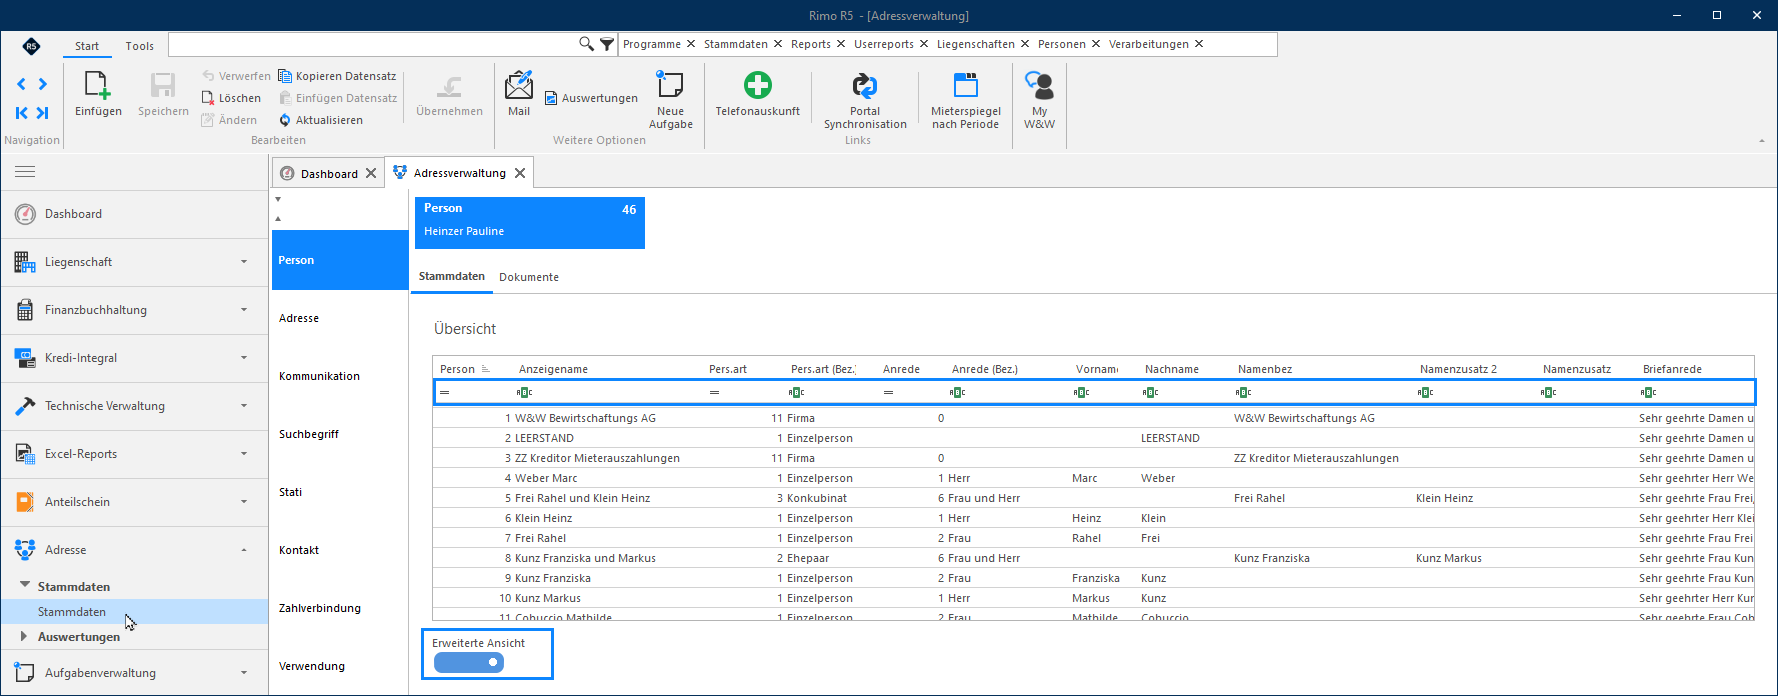1778x696 pixels.
Task: Expand the Kredi-Integral sidebar section
Action: [244, 358]
